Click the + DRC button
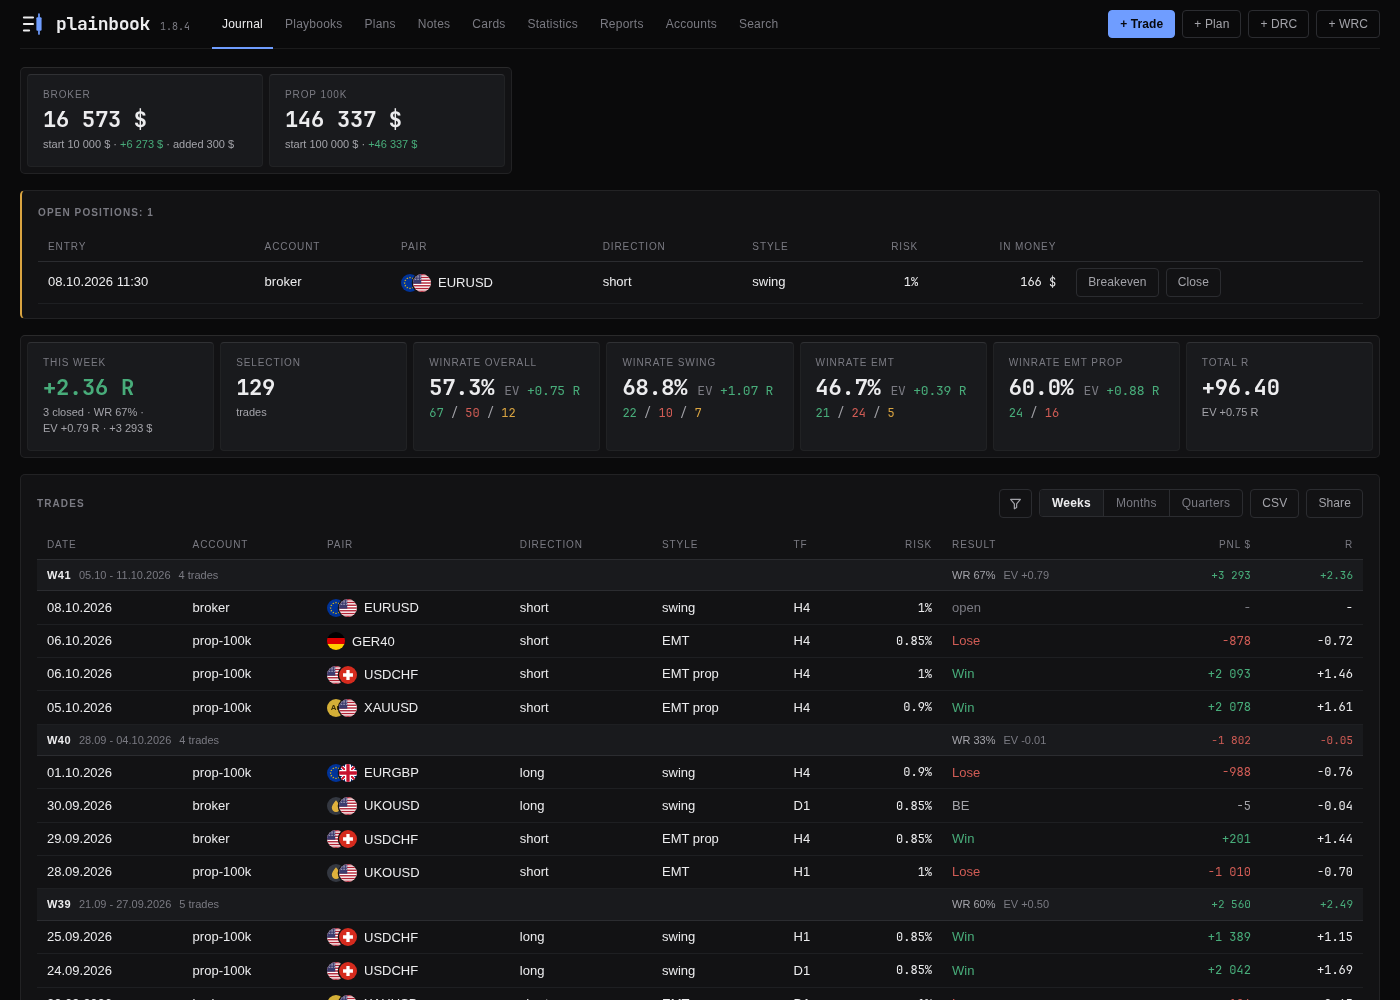 (x=1278, y=24)
